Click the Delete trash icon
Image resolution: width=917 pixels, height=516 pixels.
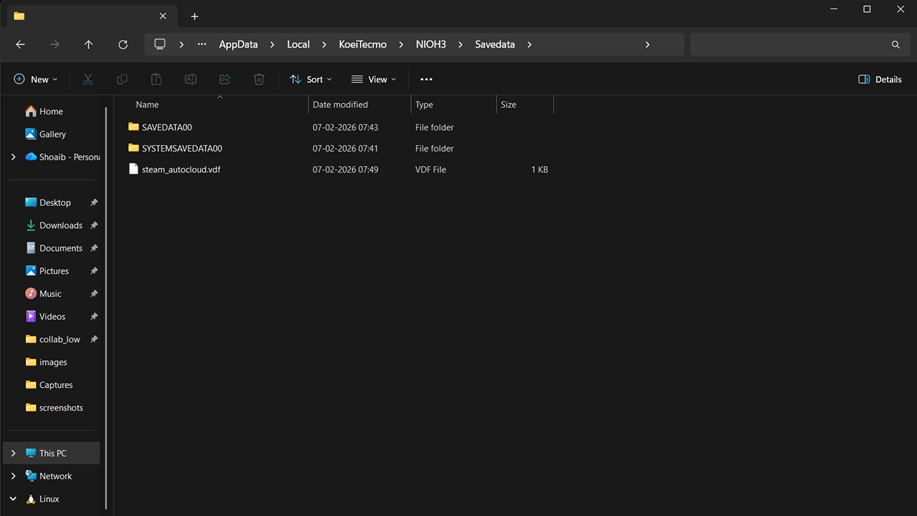[259, 79]
